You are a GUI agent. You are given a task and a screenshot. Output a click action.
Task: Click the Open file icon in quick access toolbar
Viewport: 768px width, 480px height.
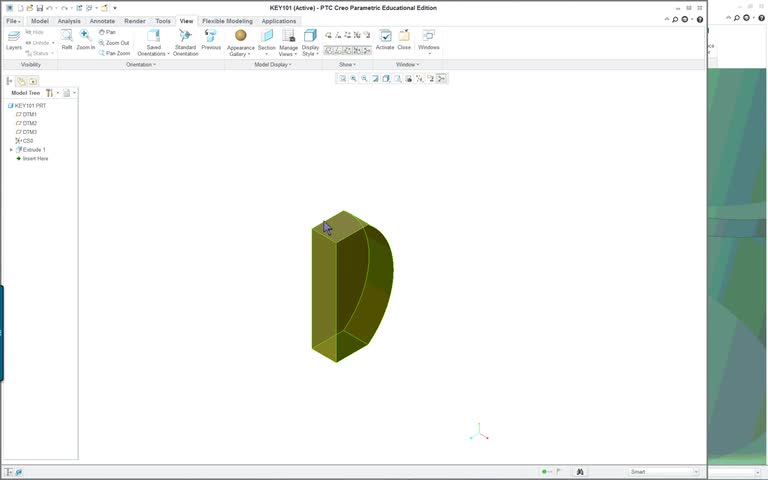(30, 8)
